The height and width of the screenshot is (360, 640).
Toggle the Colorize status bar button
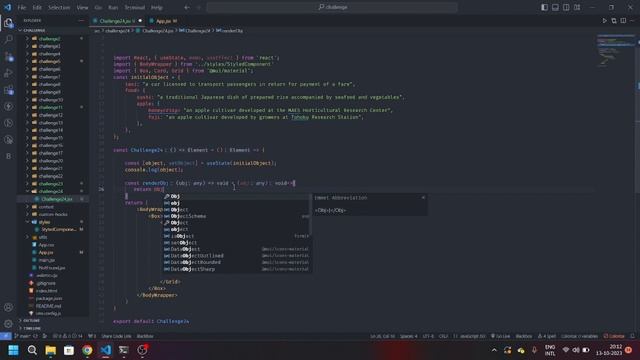point(614,336)
